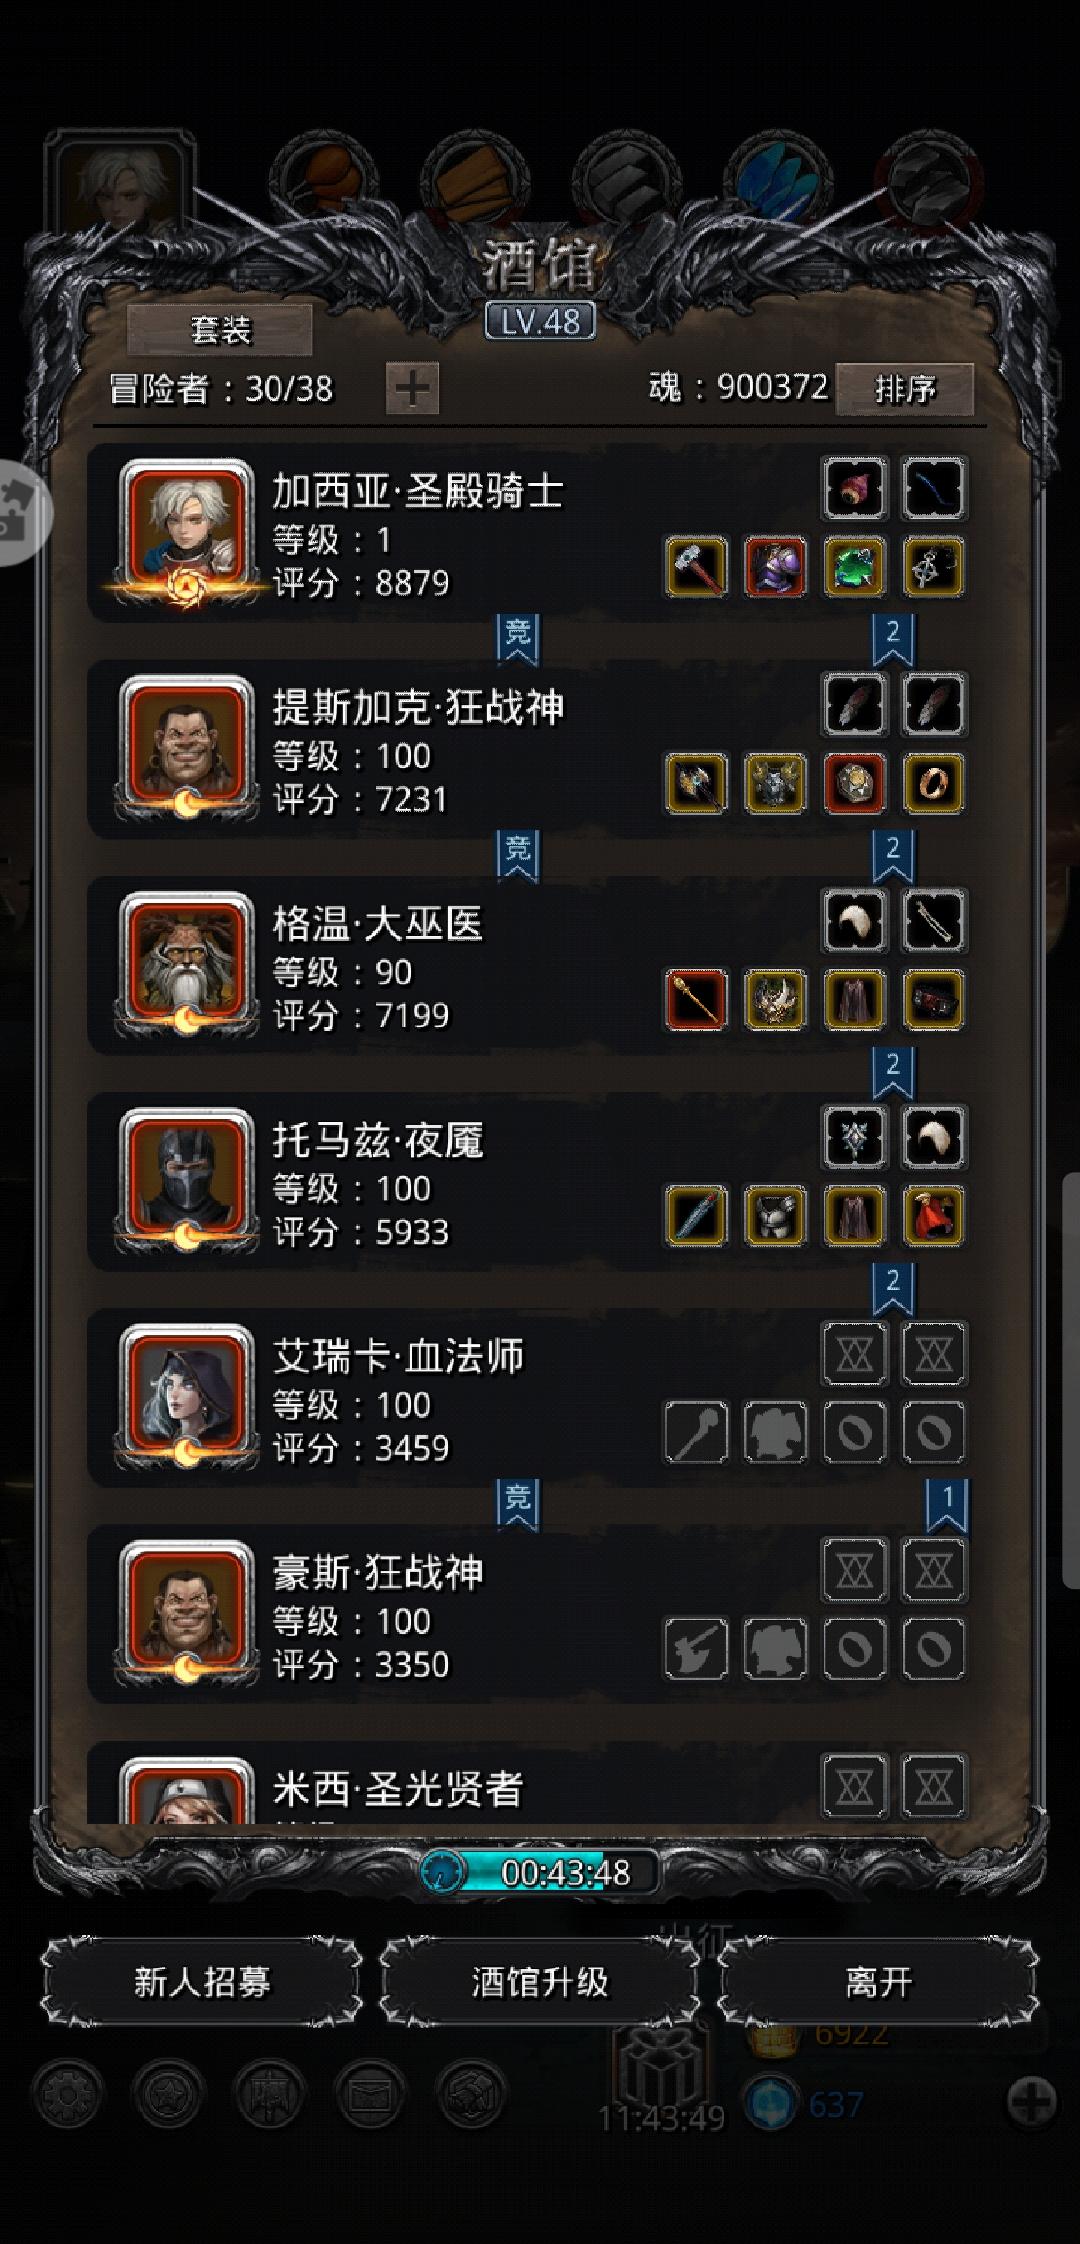Open 格温·大巫医 staff weapon slot
This screenshot has width=1080, height=2244.
coord(696,1000)
